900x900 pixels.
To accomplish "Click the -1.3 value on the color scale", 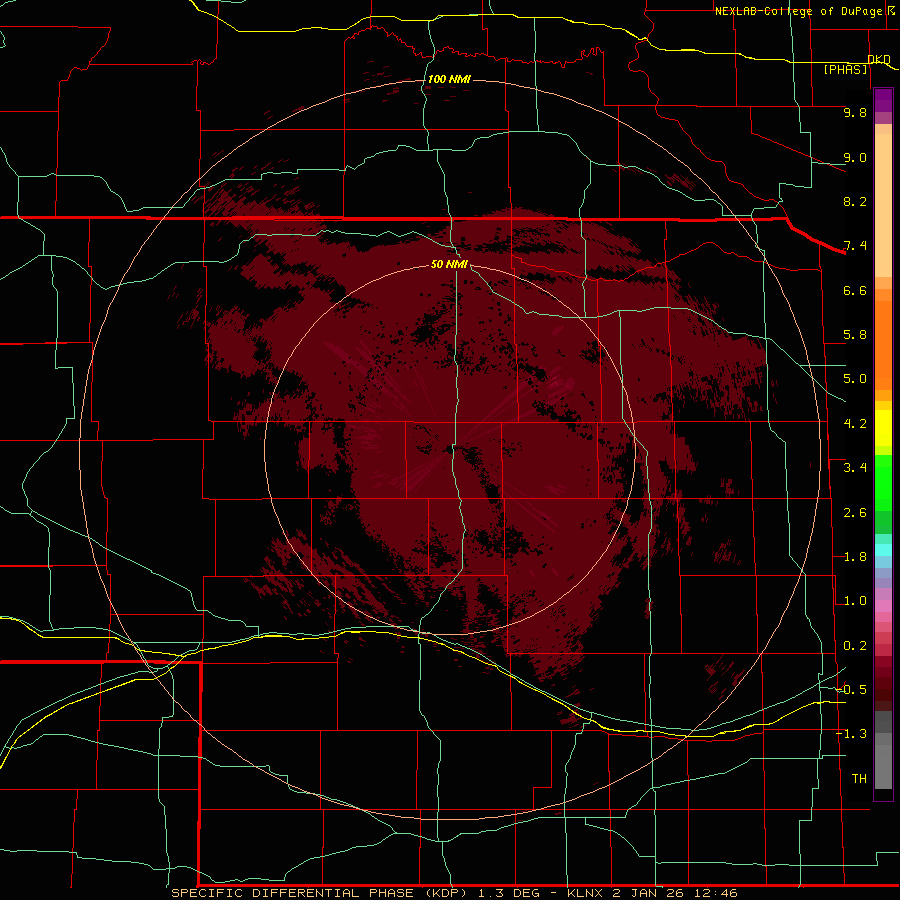I will (x=851, y=734).
